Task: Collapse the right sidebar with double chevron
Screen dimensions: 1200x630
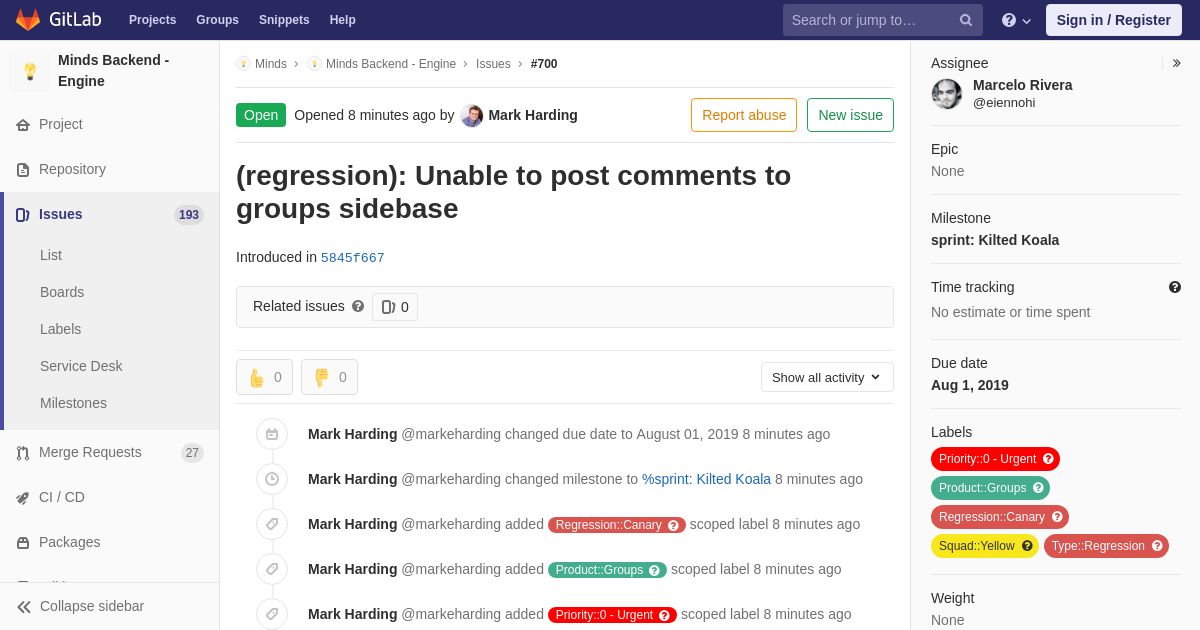Action: click(1176, 63)
